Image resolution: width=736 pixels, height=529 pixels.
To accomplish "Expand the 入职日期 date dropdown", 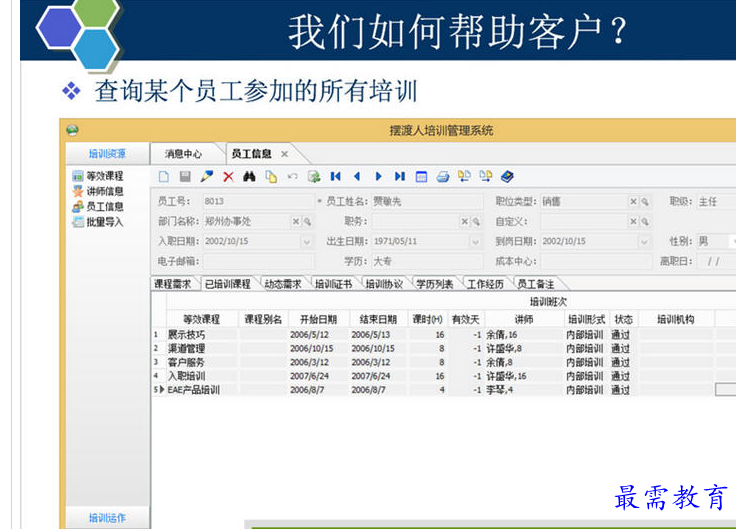I will (307, 242).
